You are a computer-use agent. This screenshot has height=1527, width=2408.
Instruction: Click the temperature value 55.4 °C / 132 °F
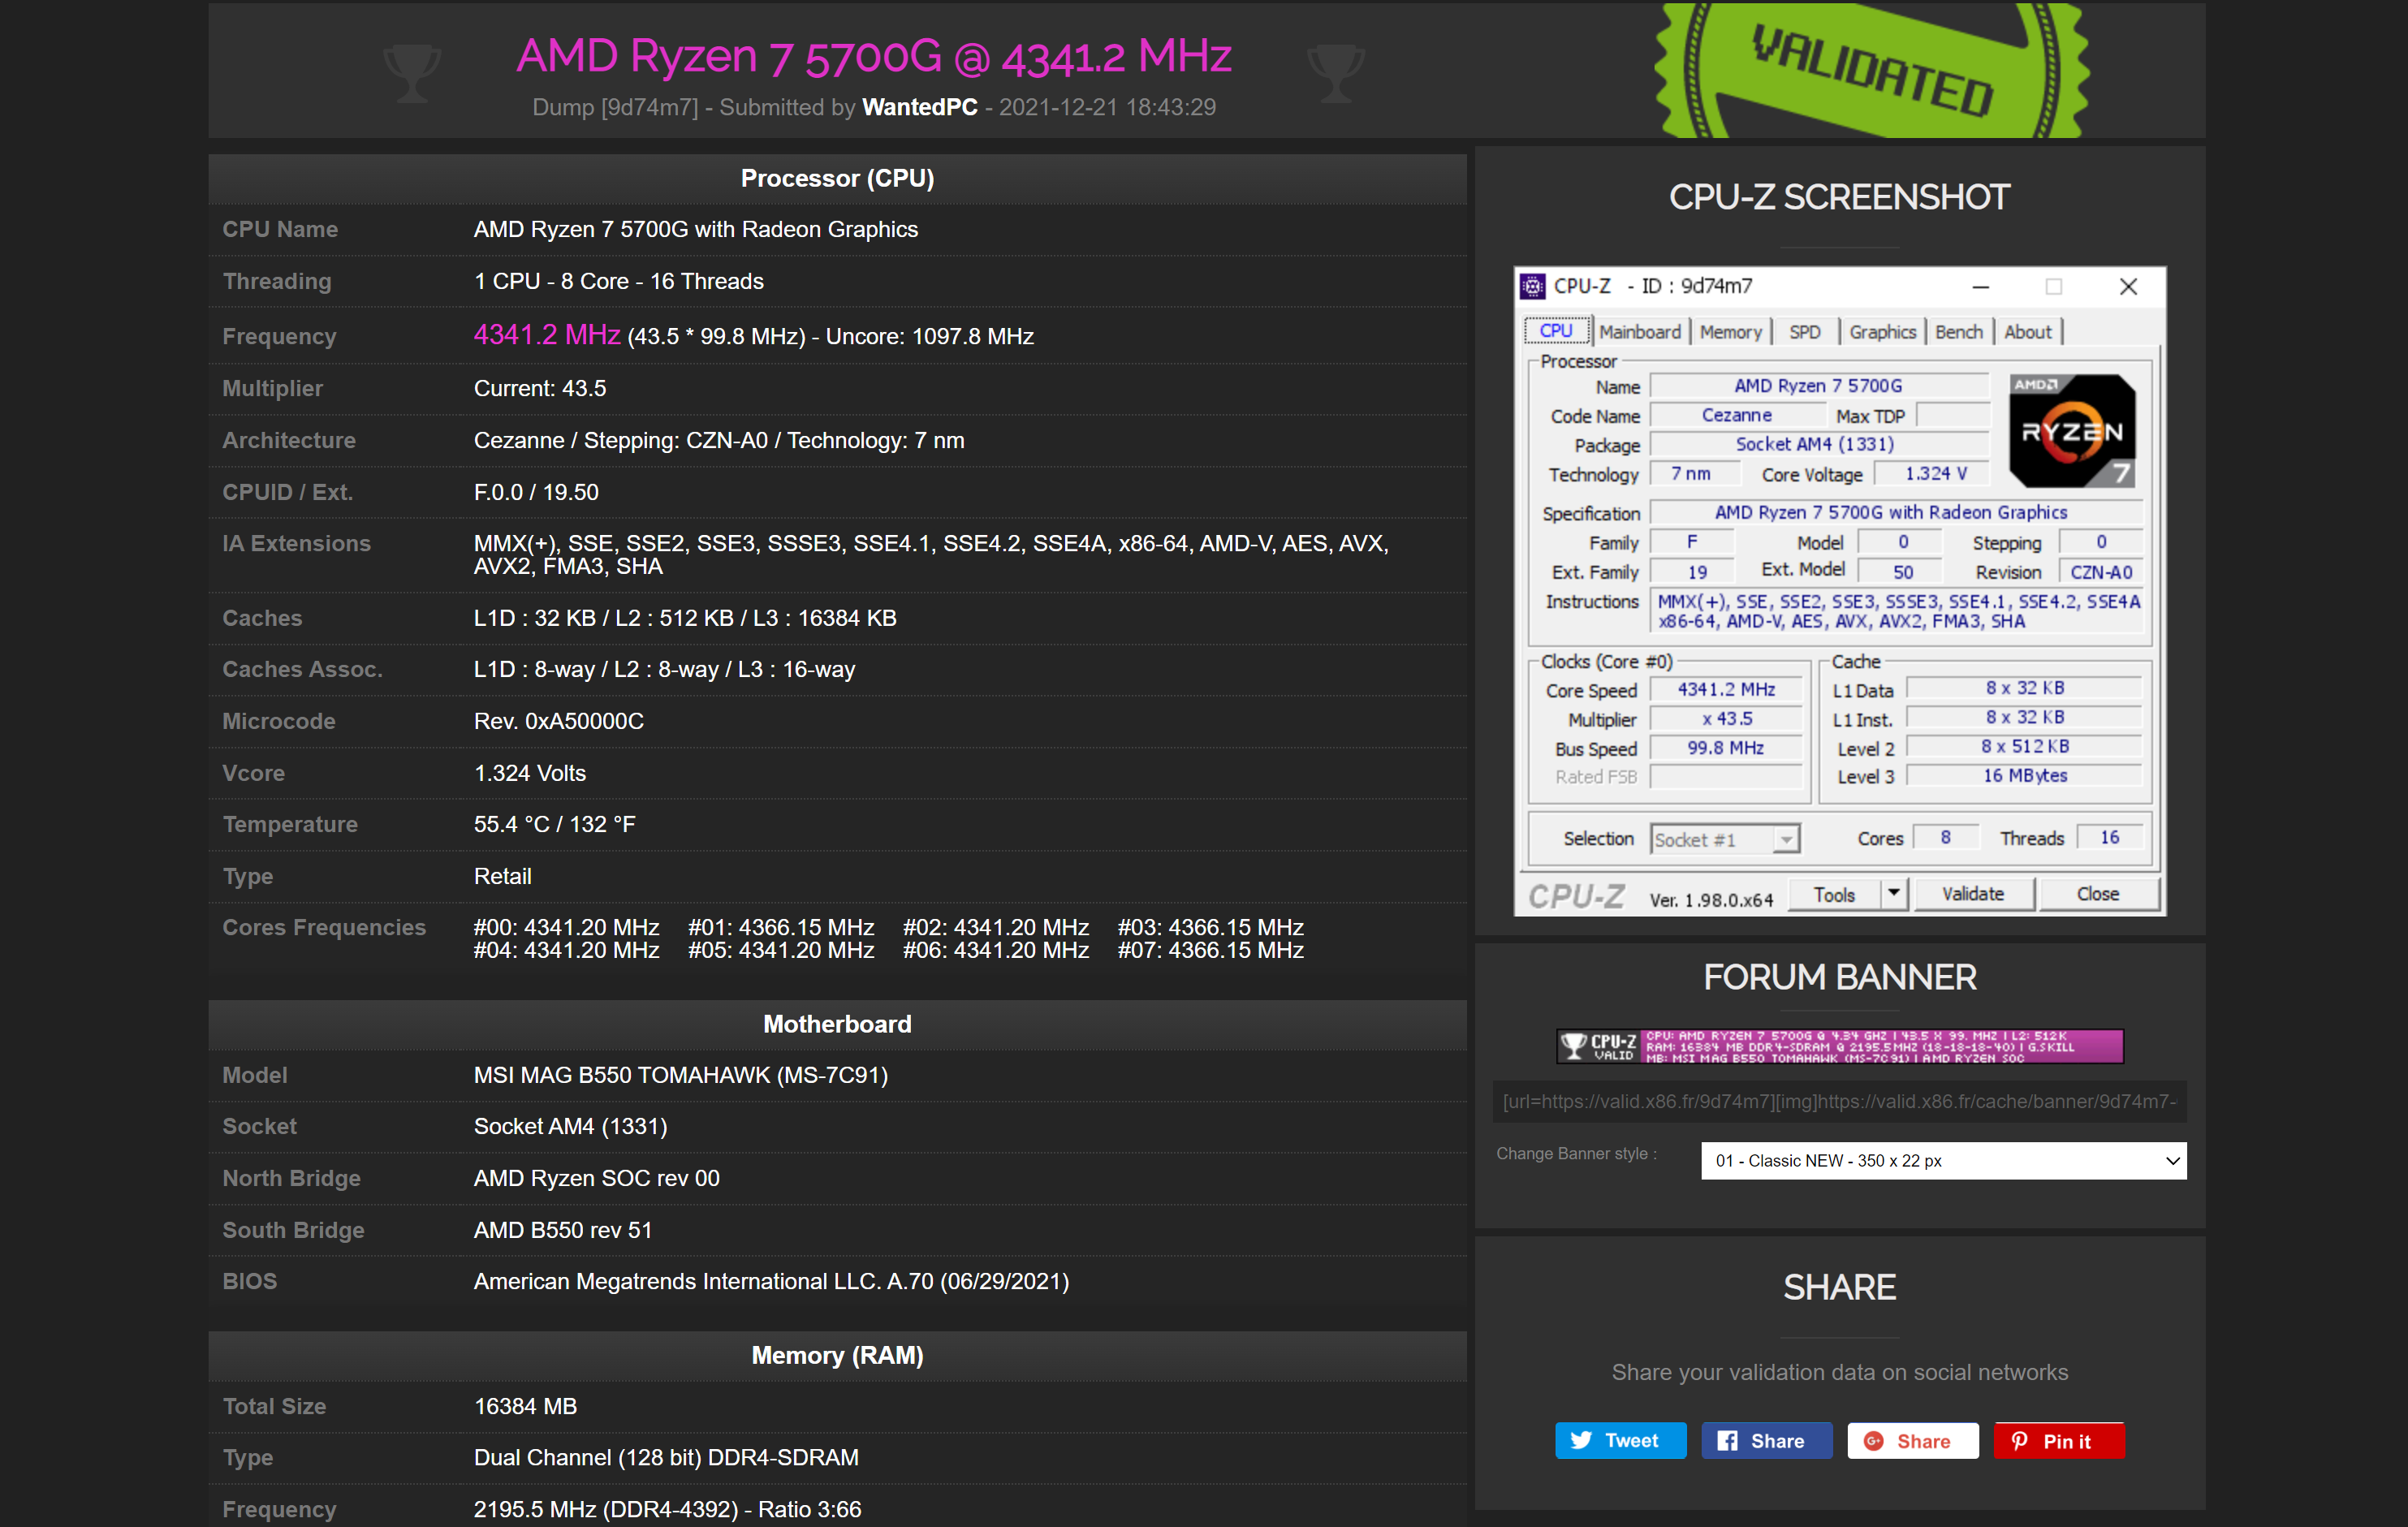click(554, 825)
